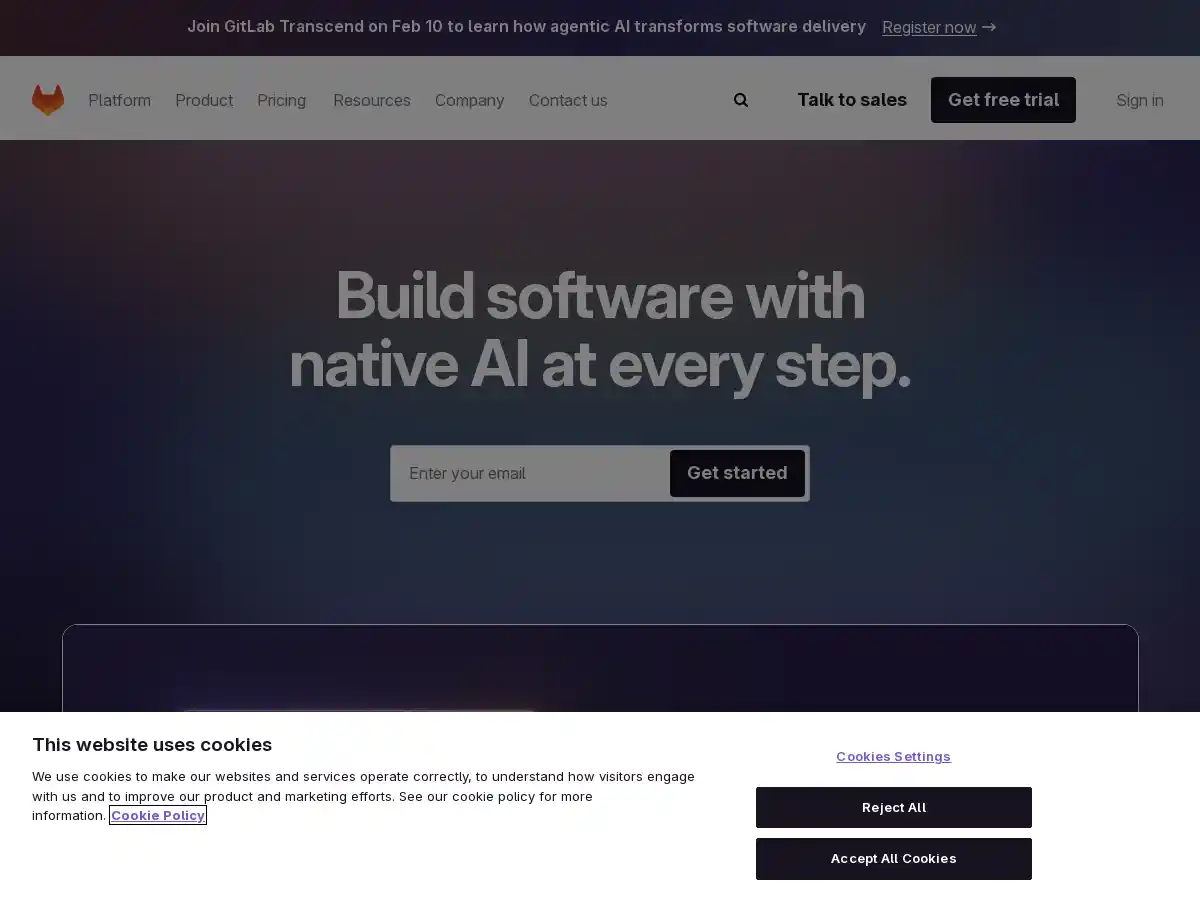The image size is (1200, 900).
Task: Open the Platform navigation dropdown
Action: 119,100
